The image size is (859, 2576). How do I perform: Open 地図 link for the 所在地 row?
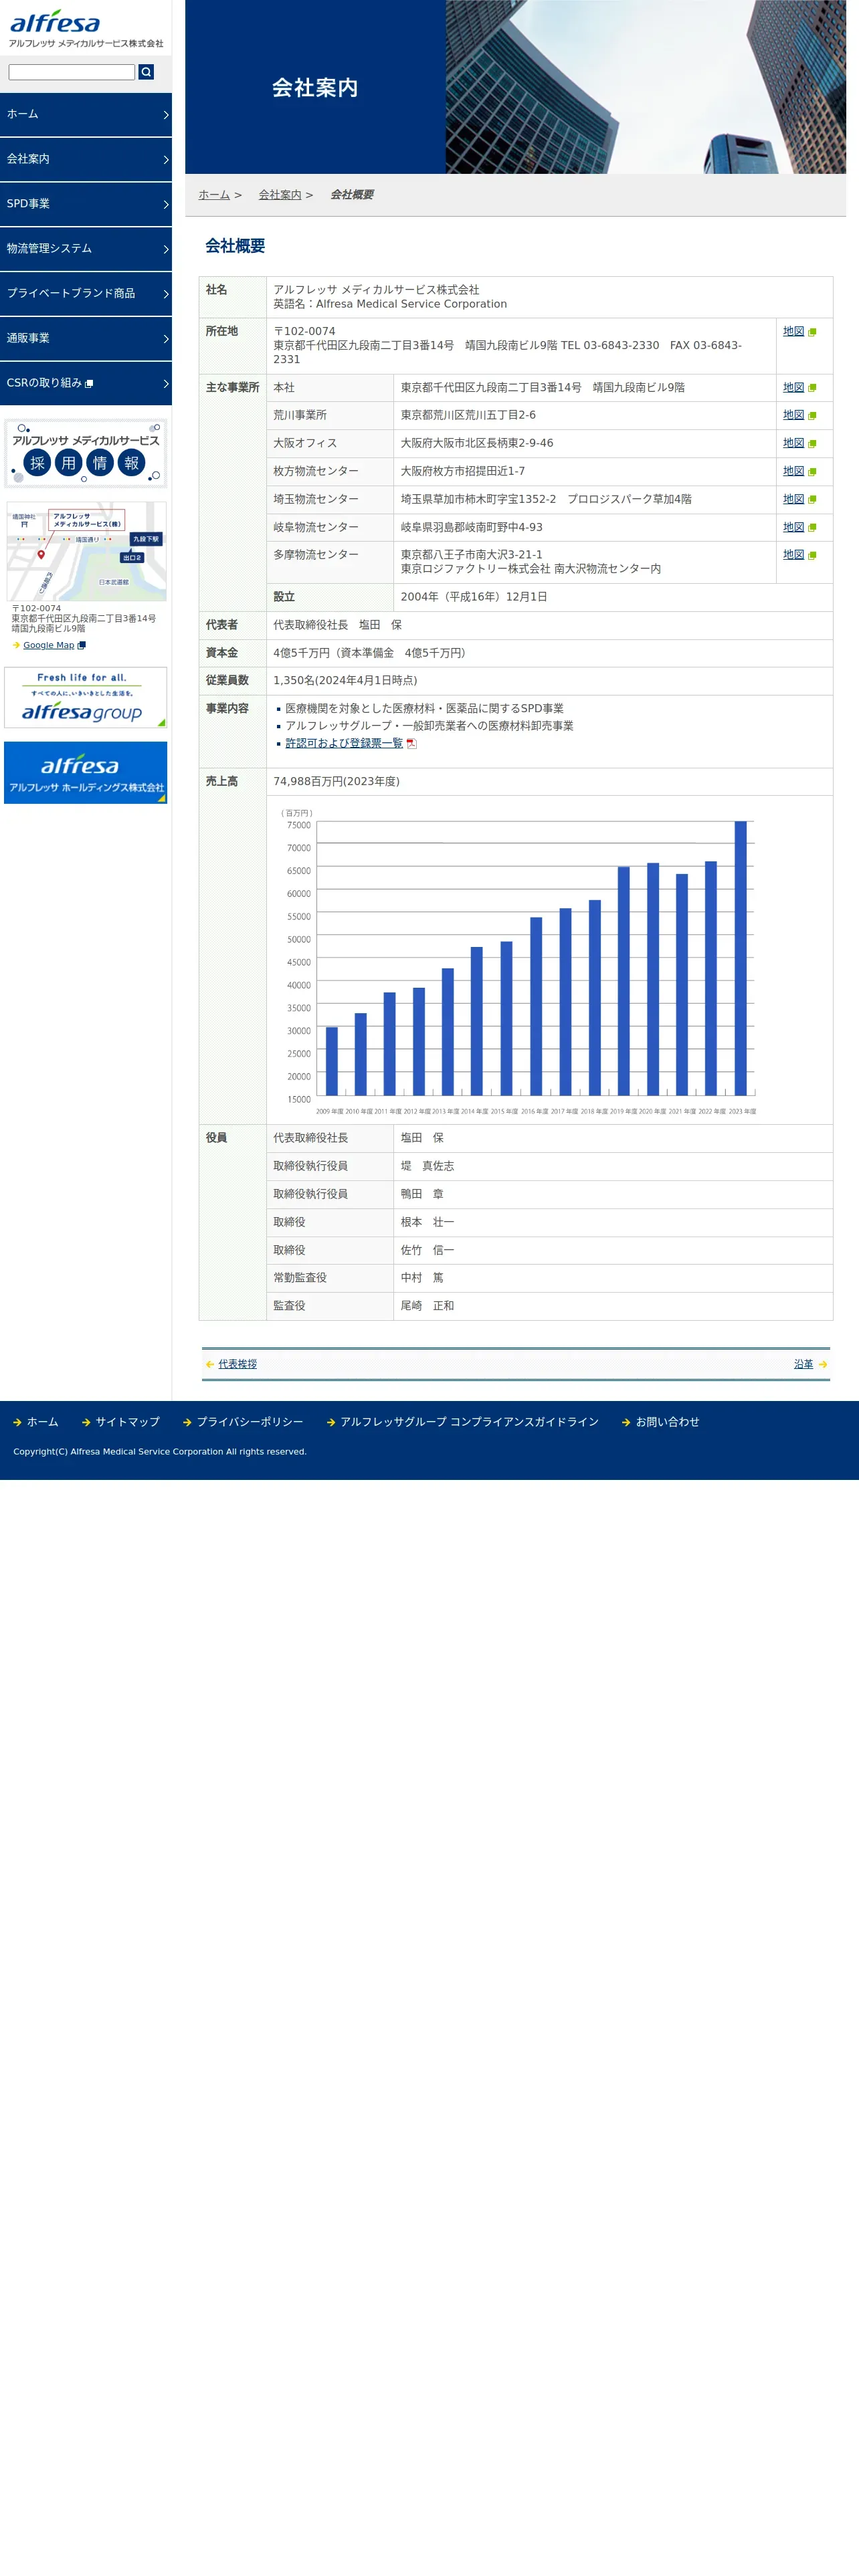click(x=794, y=331)
